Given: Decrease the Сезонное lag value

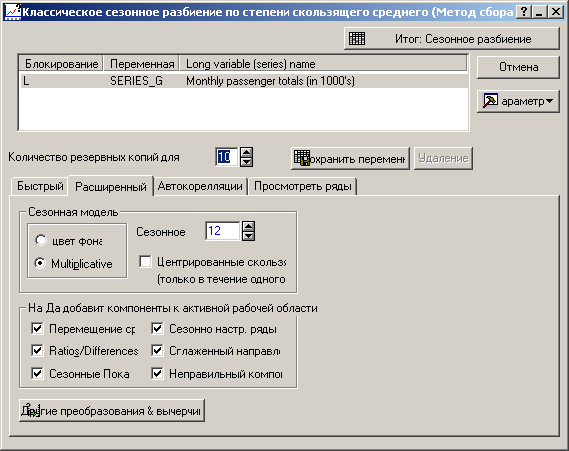Looking at the screenshot, I should tap(249, 236).
